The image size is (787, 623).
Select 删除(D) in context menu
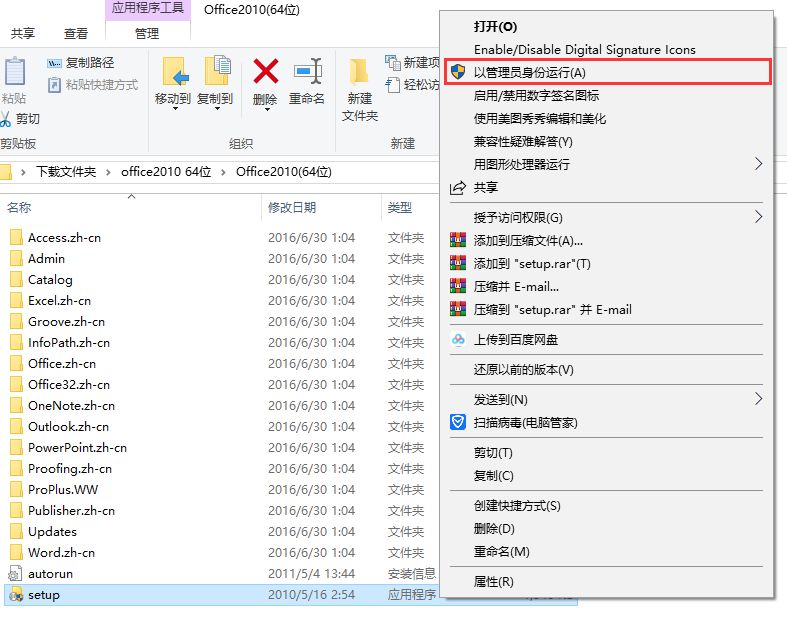tap(606, 529)
